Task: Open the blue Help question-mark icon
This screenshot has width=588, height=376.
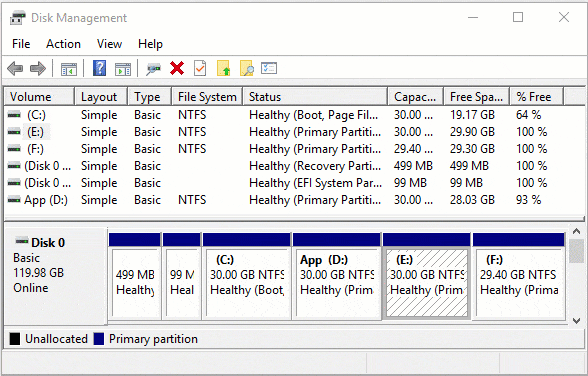Action: coord(99,68)
